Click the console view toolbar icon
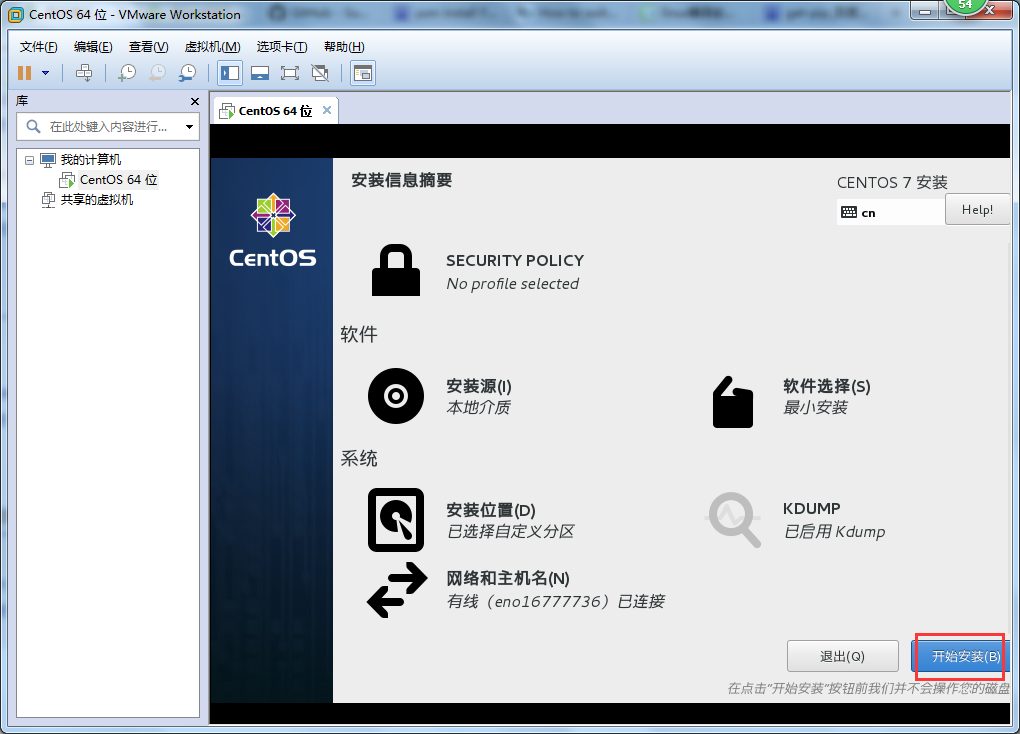The width and height of the screenshot is (1020, 734). (x=363, y=73)
